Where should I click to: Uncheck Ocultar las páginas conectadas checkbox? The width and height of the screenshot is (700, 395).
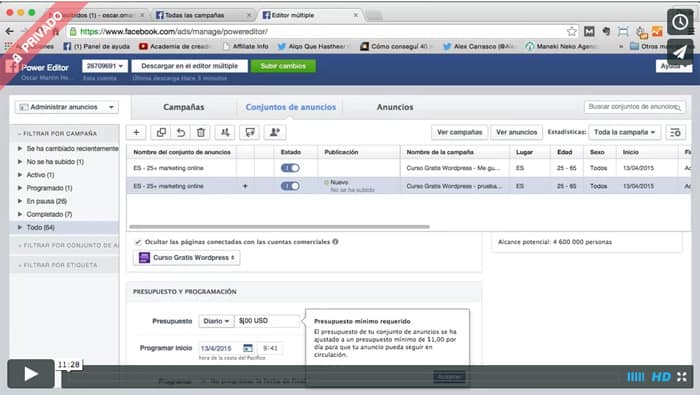[x=138, y=242]
